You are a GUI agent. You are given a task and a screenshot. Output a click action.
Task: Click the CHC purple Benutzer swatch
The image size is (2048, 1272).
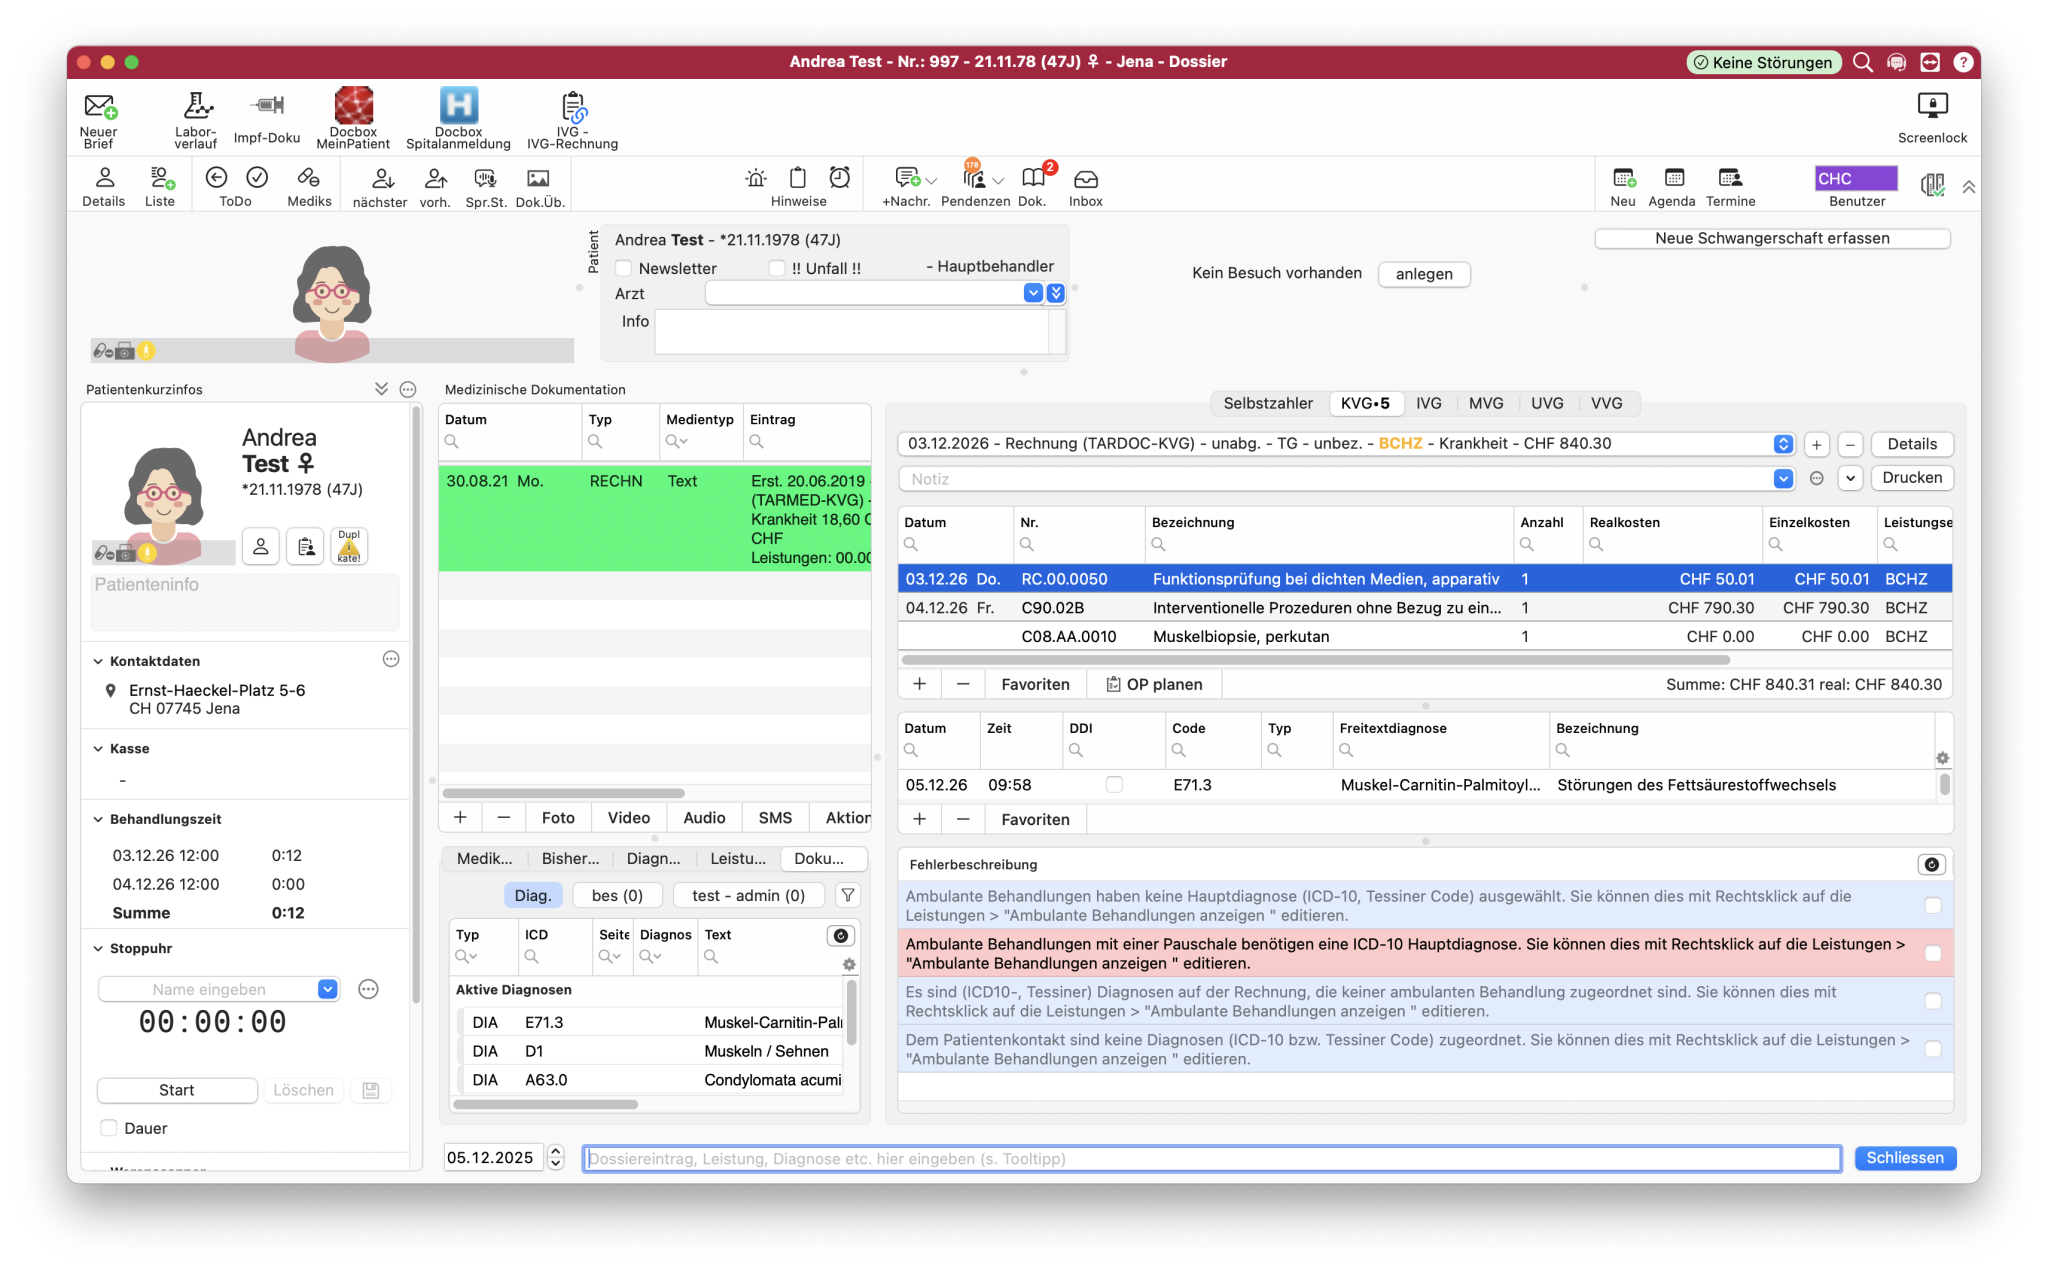coord(1855,178)
